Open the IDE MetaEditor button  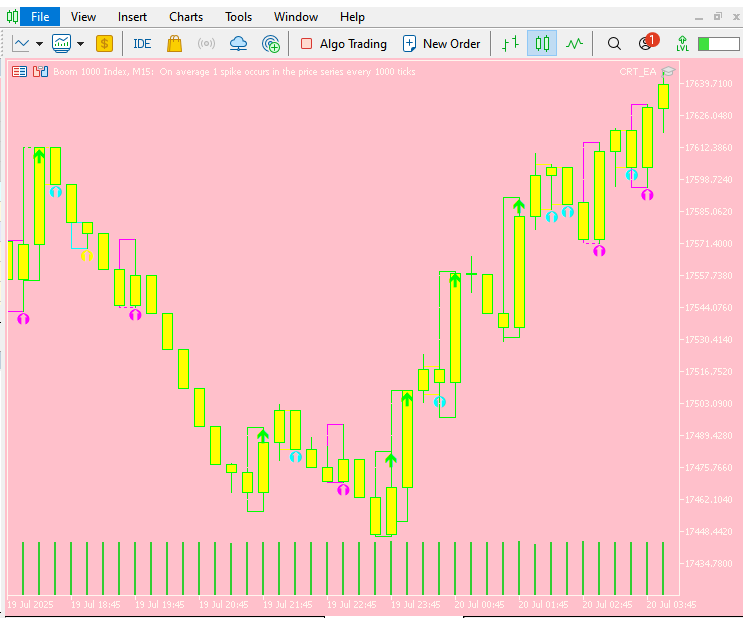(x=142, y=44)
